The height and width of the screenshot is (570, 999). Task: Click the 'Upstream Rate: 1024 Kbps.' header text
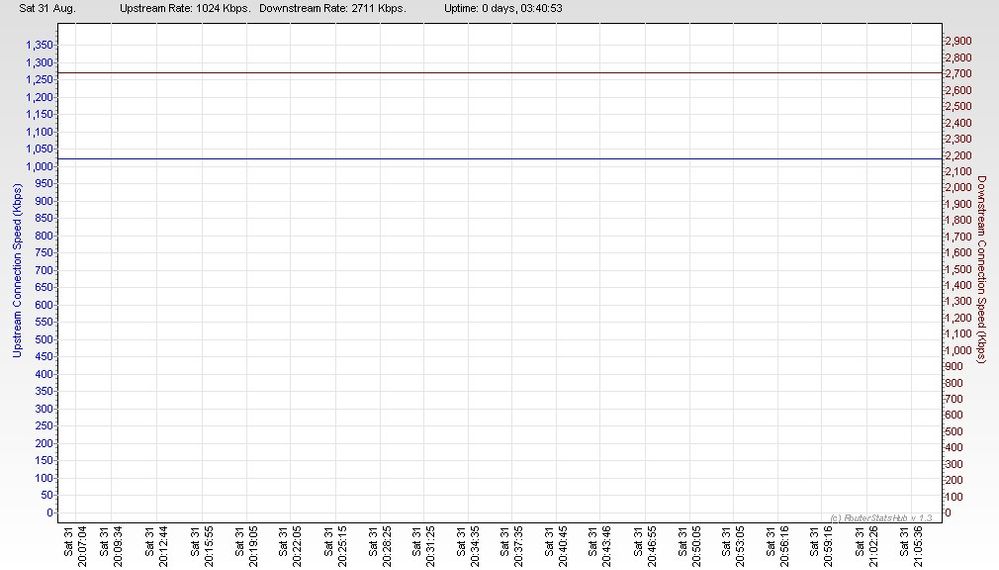tap(185, 9)
